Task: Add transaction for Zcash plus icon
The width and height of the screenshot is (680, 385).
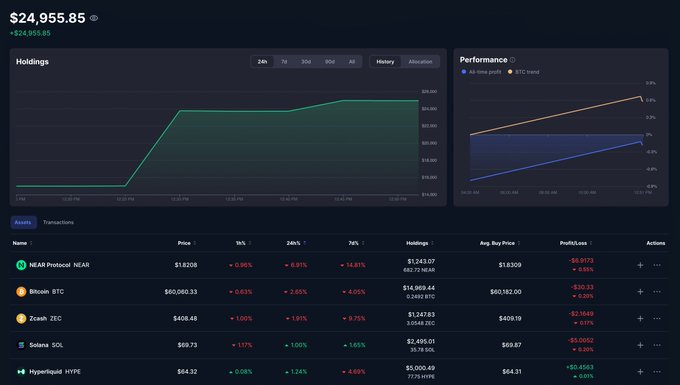Action: pyautogui.click(x=640, y=318)
